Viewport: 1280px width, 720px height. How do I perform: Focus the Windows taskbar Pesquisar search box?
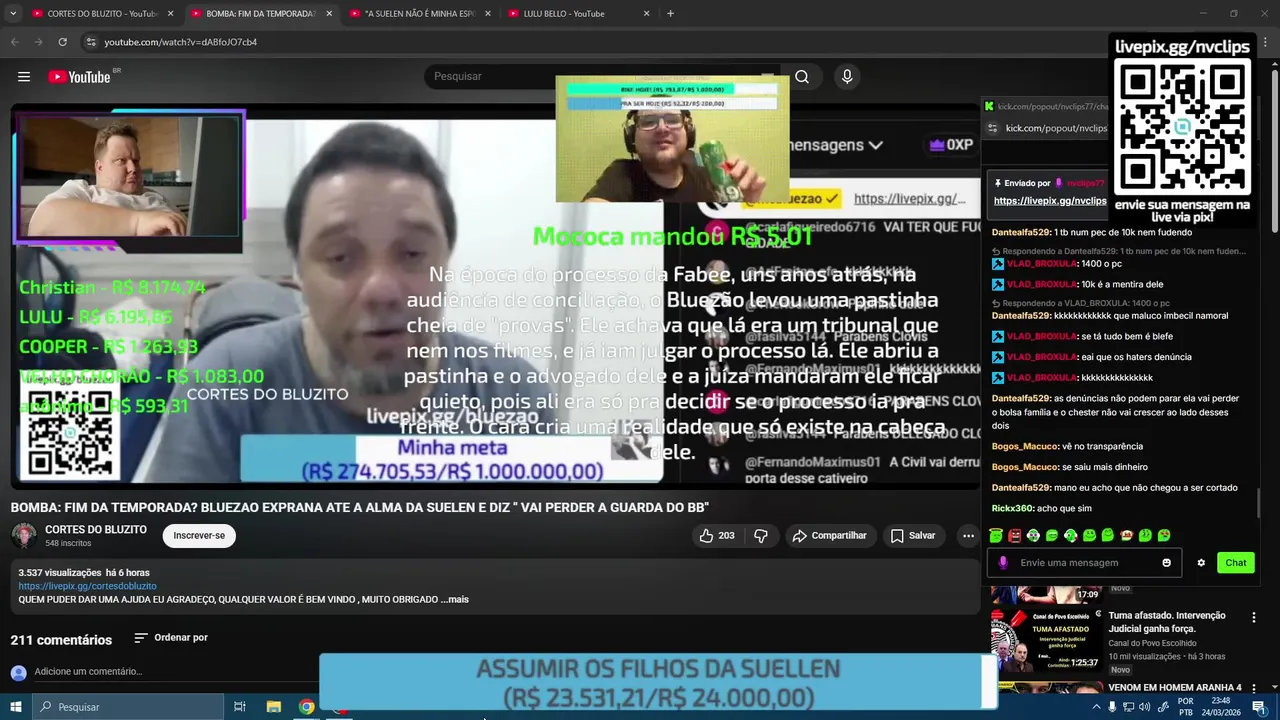[128, 707]
